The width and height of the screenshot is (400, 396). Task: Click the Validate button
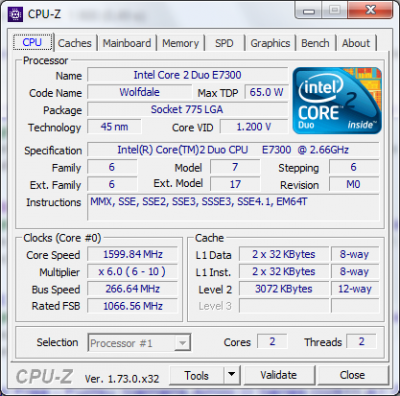tap(279, 375)
